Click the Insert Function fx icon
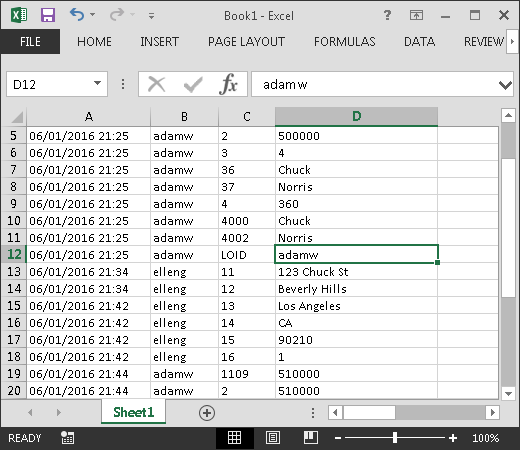The image size is (520, 450). (228, 84)
